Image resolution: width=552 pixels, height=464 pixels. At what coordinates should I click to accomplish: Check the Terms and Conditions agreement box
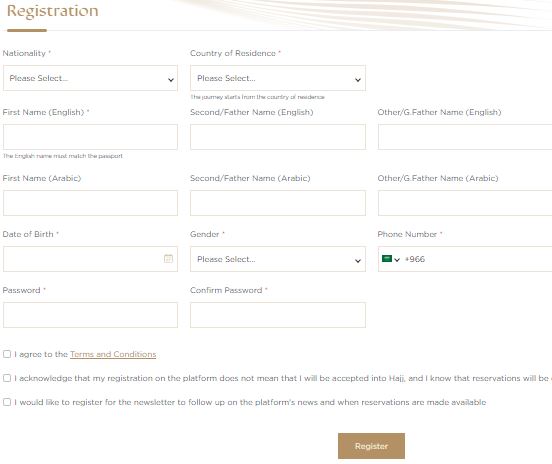click(7, 354)
